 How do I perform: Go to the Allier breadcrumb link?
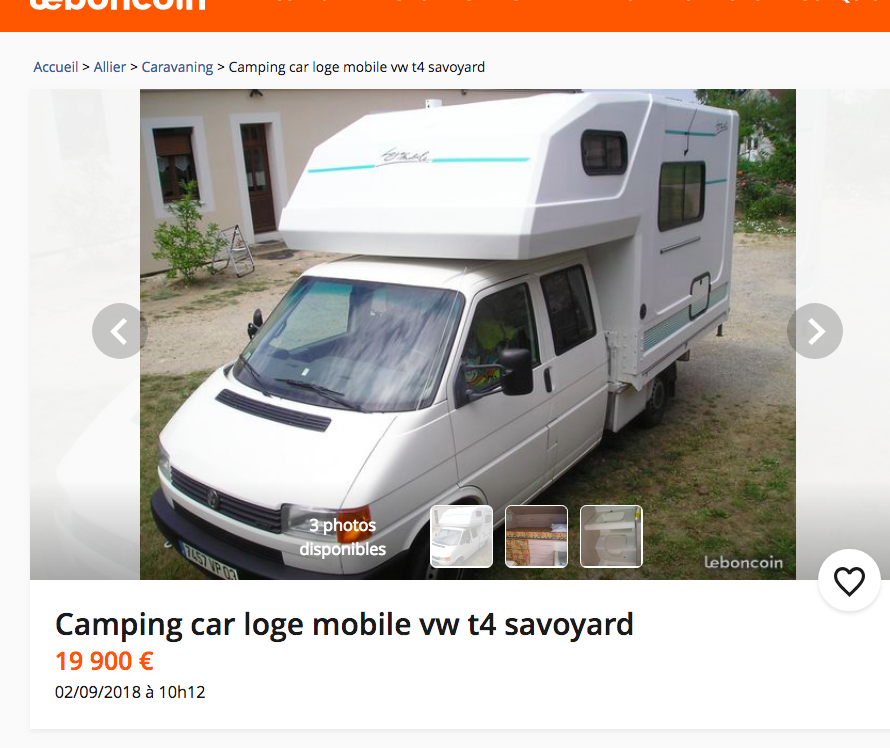pyautogui.click(x=110, y=67)
